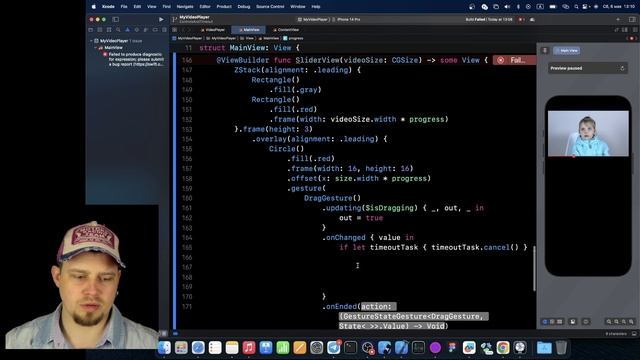Click the jump bar error indicator icon
The image size is (640, 360).
click(631, 38)
